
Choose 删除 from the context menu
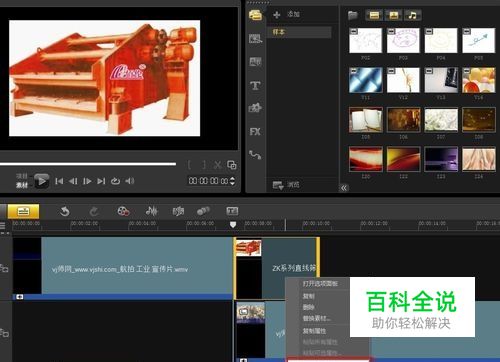309,307
